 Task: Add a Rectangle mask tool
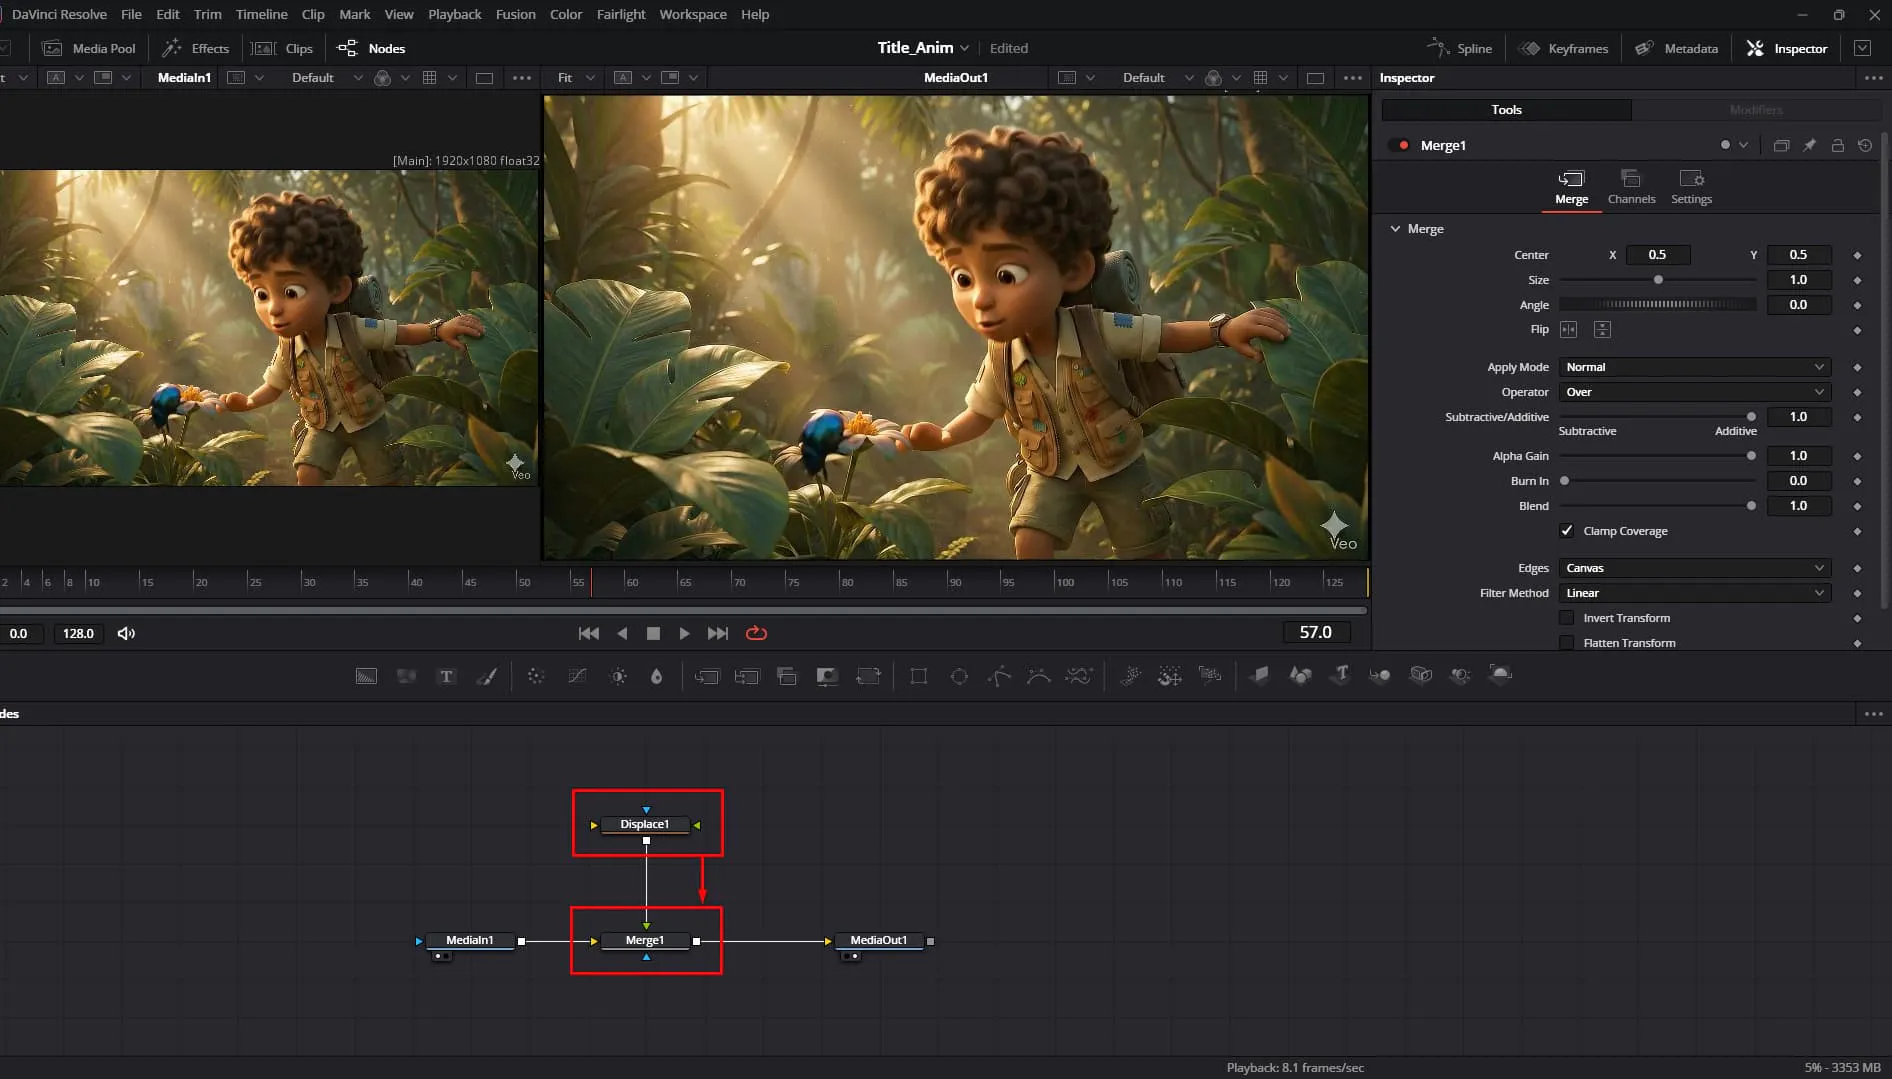pyautogui.click(x=918, y=676)
